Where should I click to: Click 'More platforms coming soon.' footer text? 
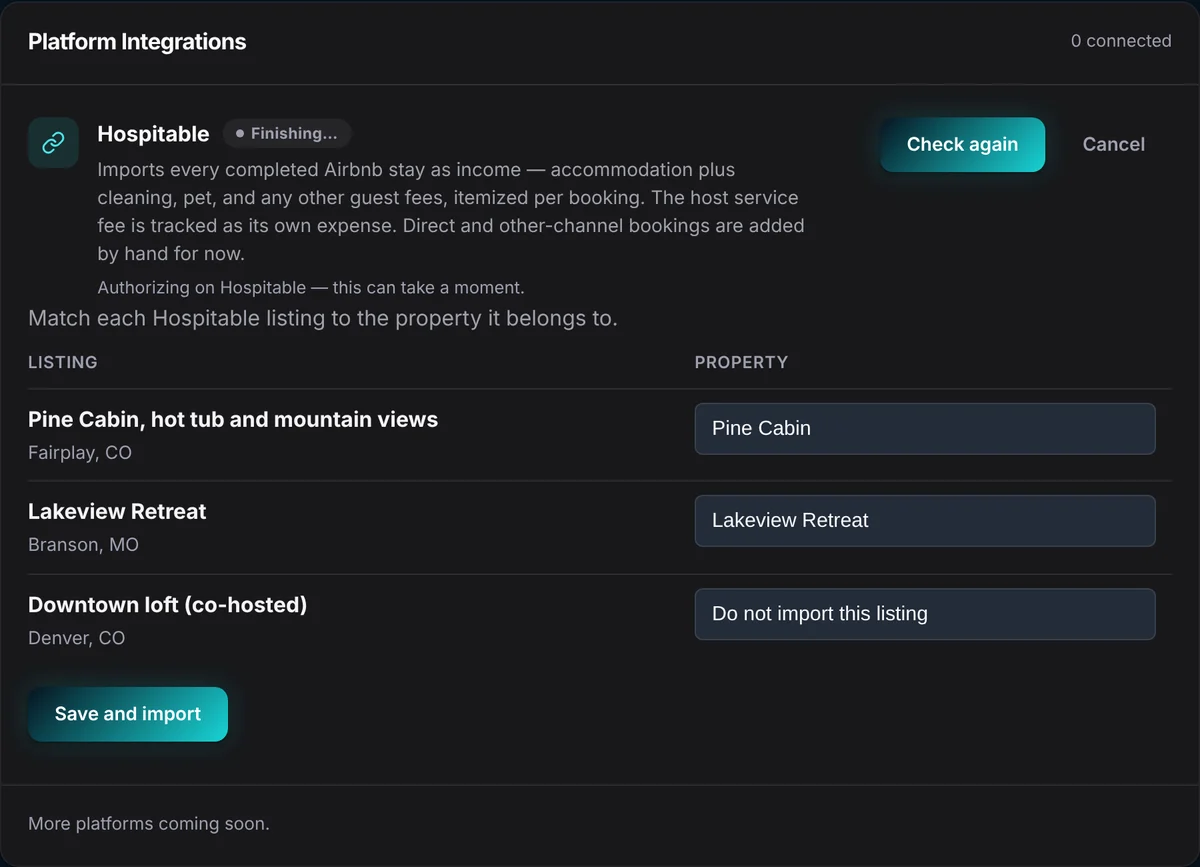click(x=149, y=824)
